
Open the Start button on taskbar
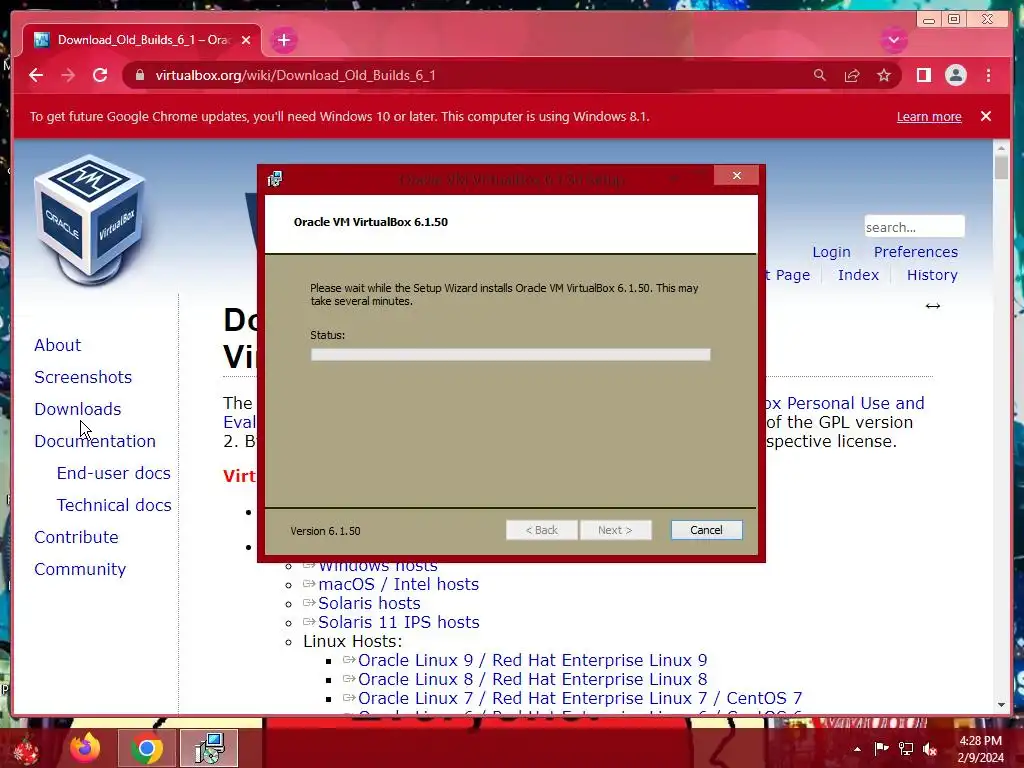[x=26, y=748]
